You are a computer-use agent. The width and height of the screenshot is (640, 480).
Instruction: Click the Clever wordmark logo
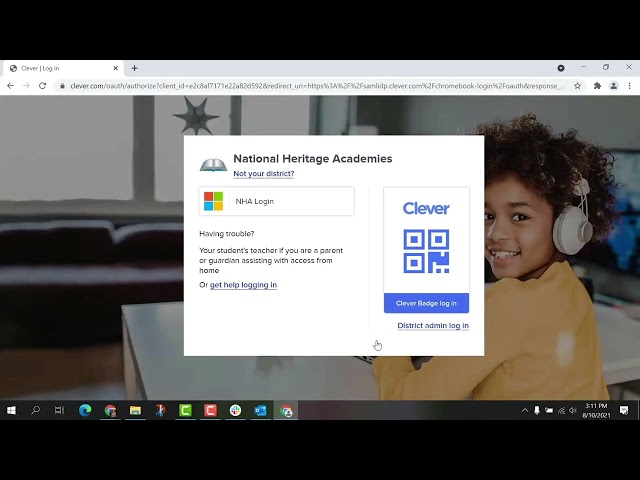[x=426, y=208]
